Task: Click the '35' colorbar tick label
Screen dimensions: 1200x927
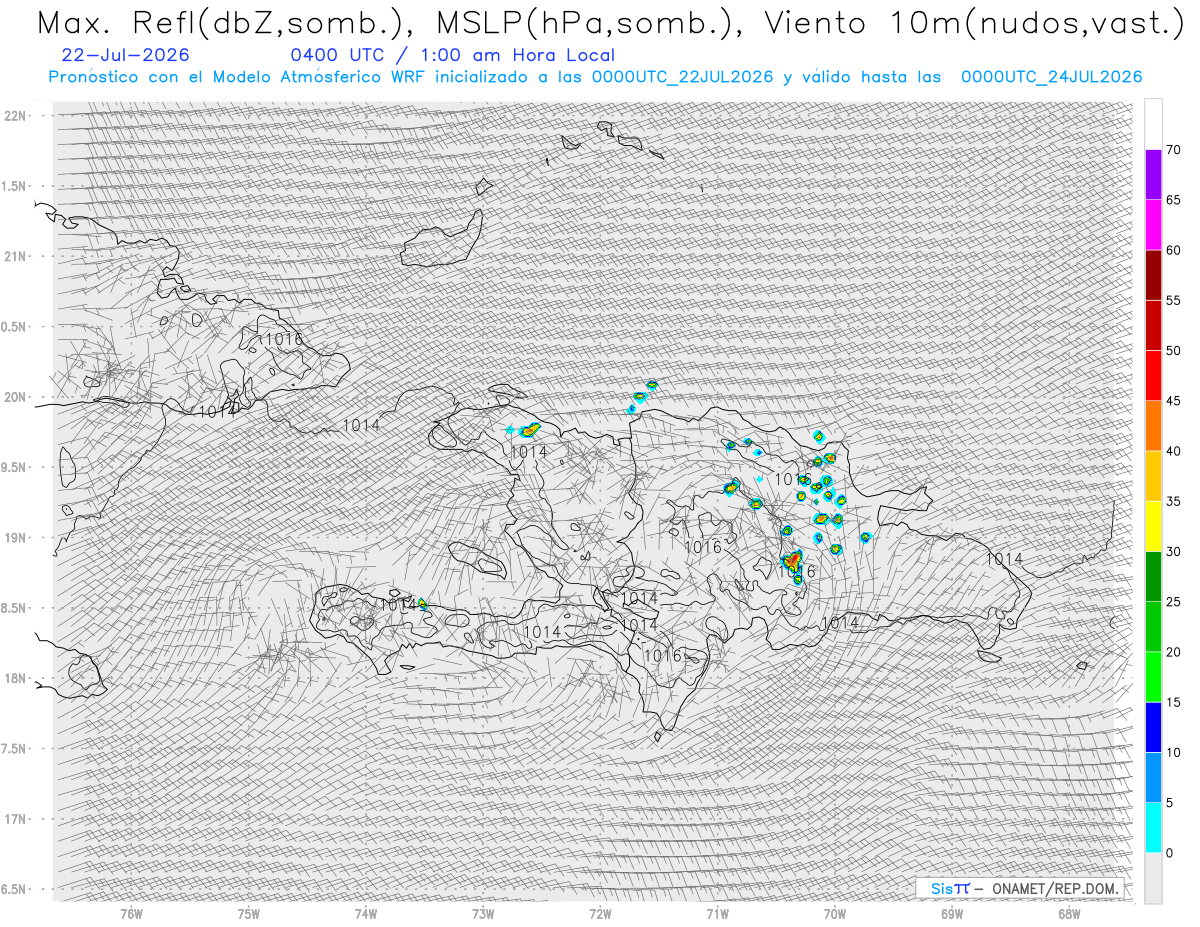Action: (x=1173, y=501)
